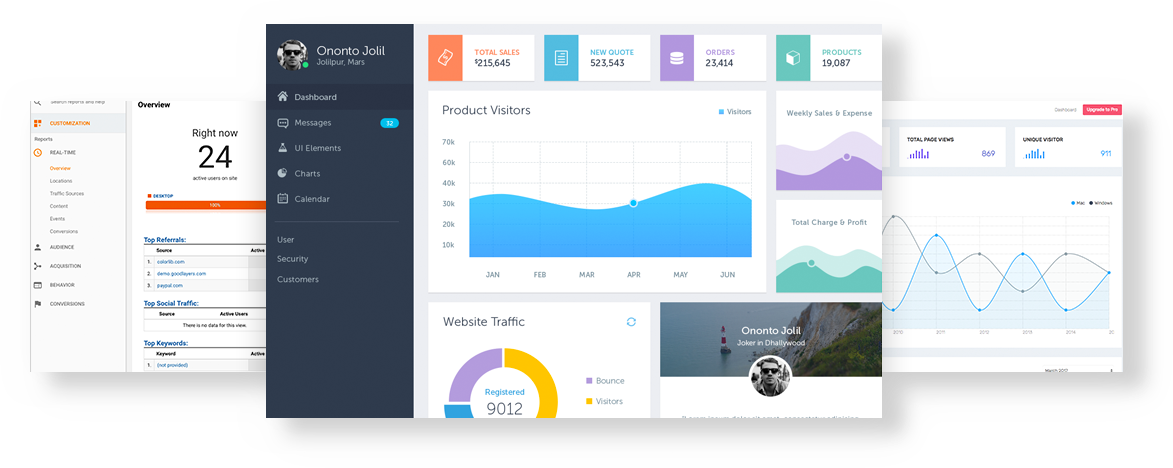Expand the Audience reports section

[61, 247]
